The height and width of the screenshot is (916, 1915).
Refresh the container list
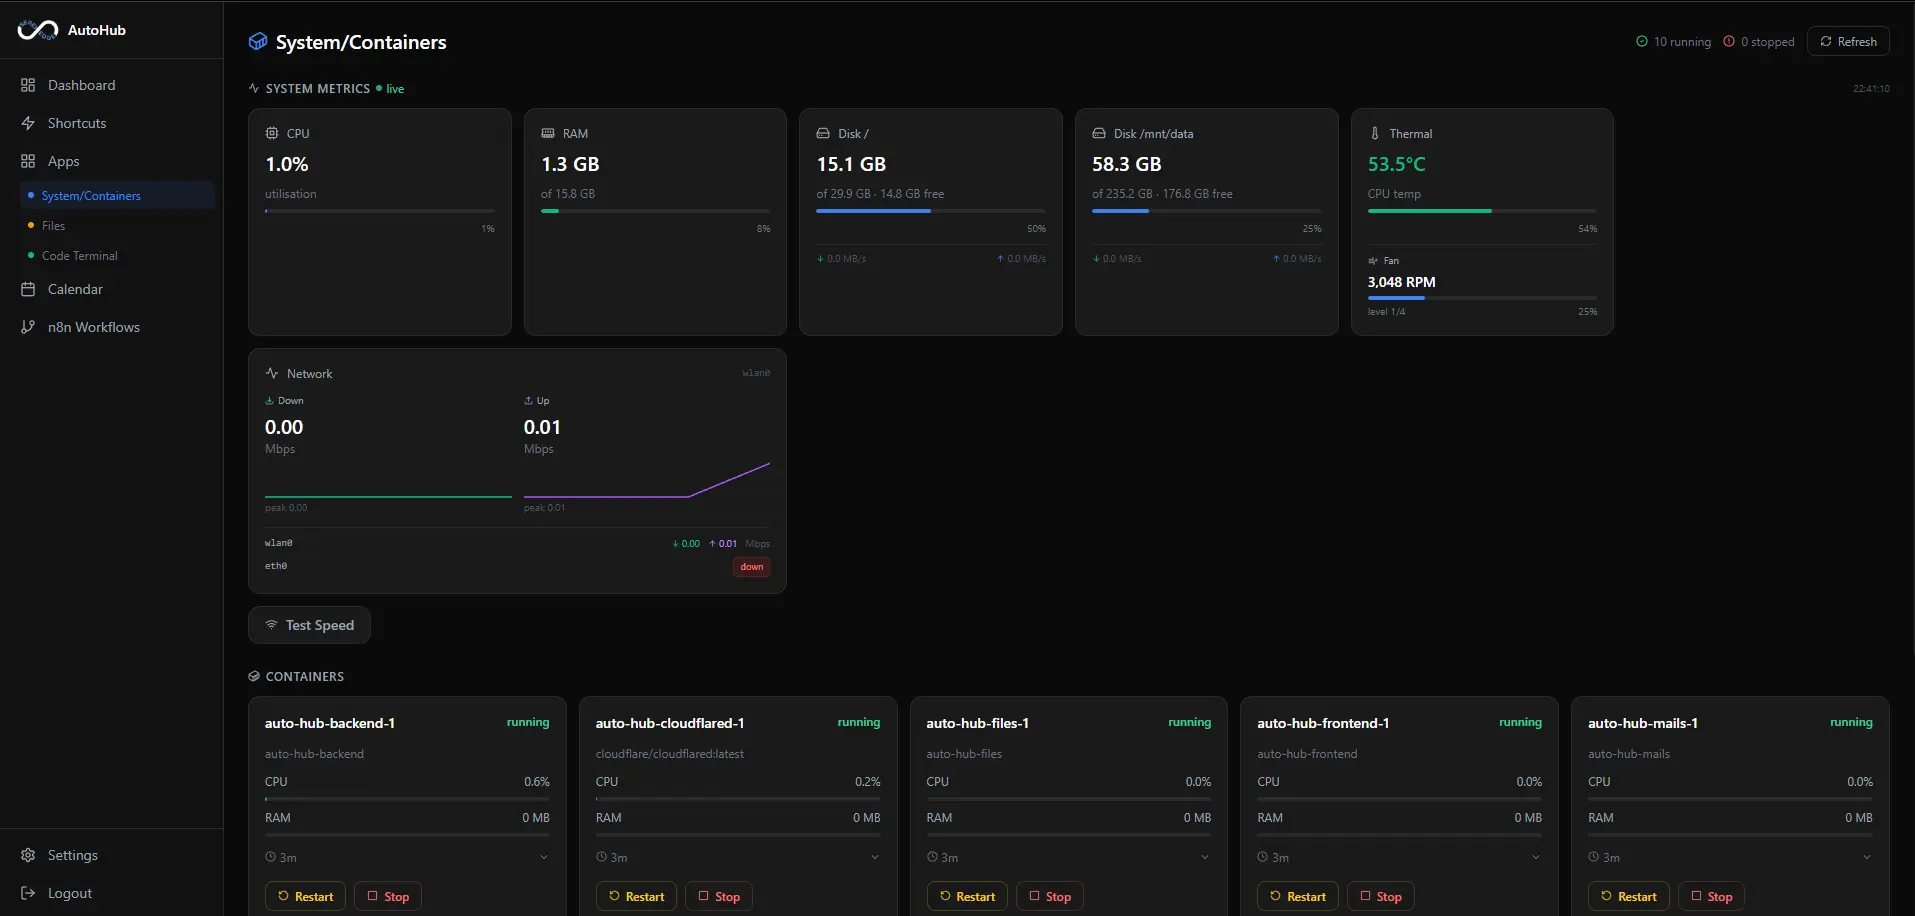[1848, 41]
